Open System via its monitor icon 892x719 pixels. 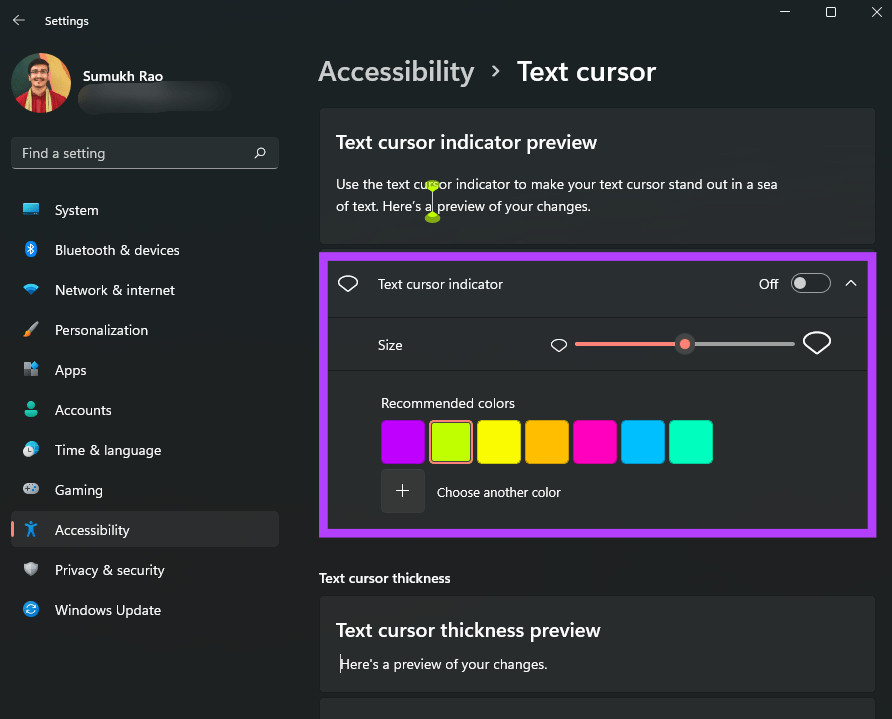click(31, 209)
